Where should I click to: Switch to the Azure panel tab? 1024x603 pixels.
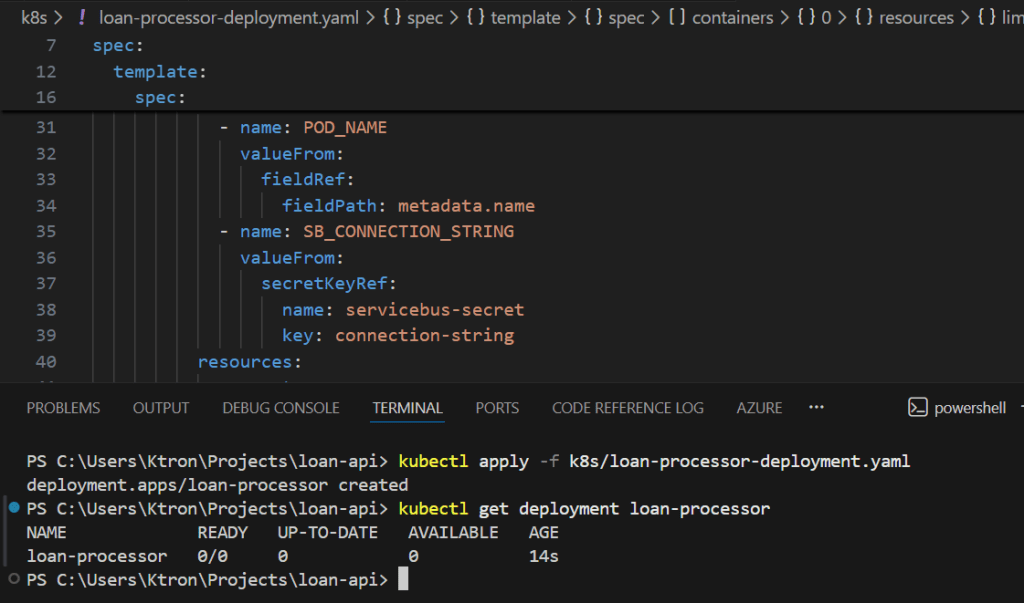tap(759, 408)
